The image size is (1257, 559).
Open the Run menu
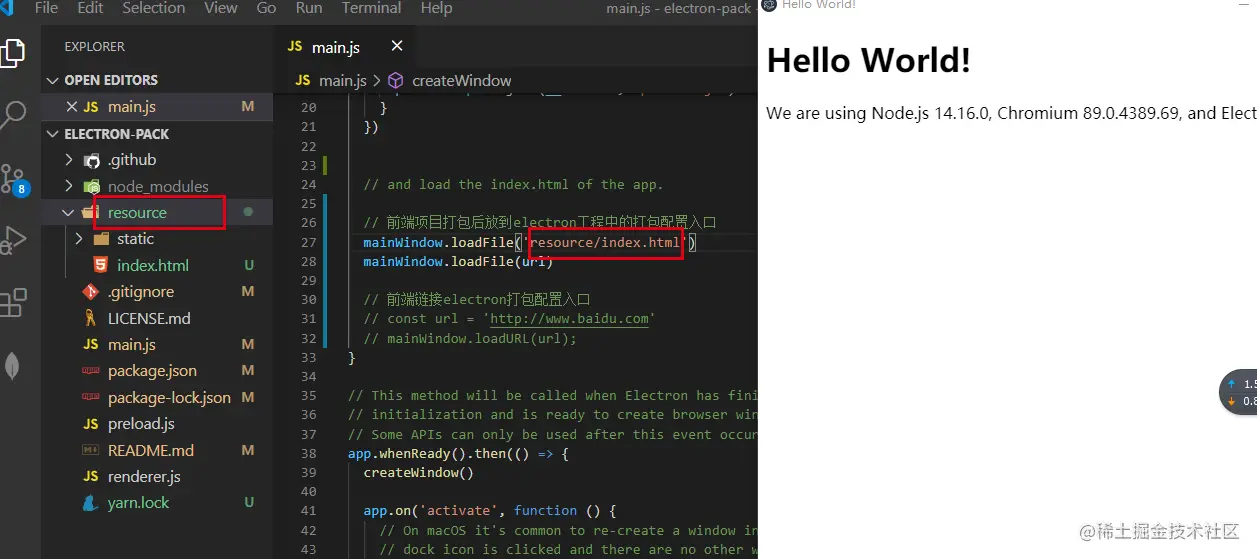[x=309, y=8]
